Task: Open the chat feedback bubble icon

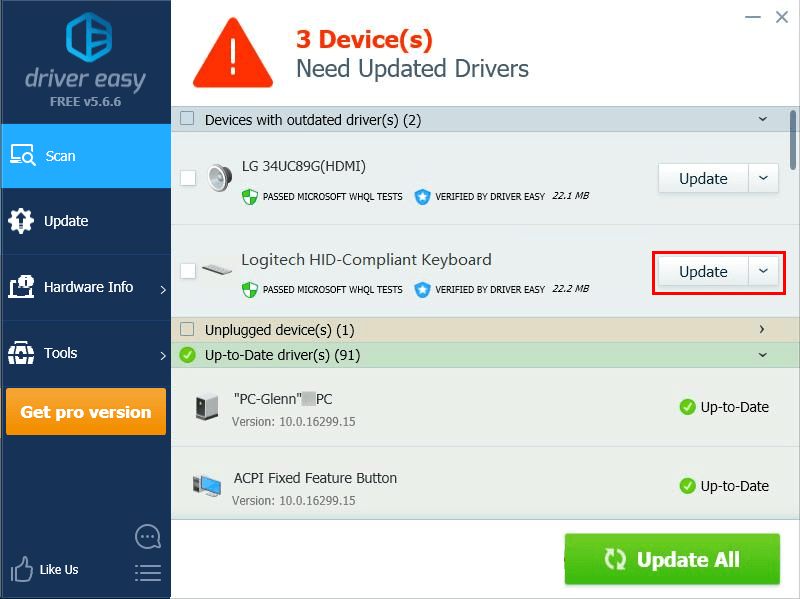Action: [148, 536]
